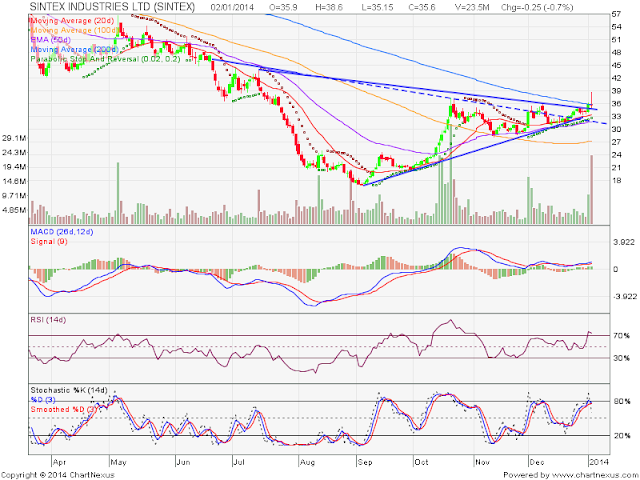Screen dimensions: 640x480
Task: Click the Chg=-0.25 (-0.7%) change value
Action: click(x=537, y=7)
